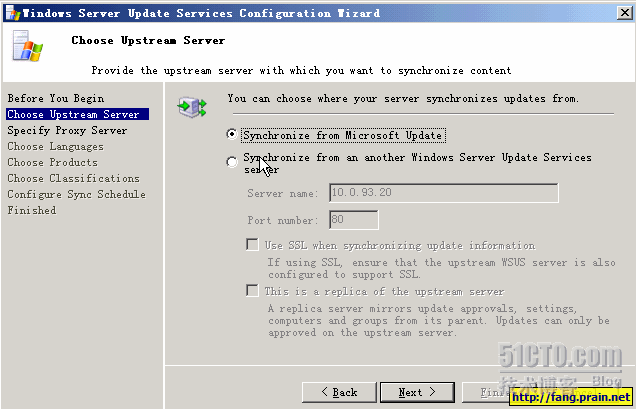This screenshot has height=409, width=636.
Task: Select Synchronize from Microsoft Update radio button
Action: pos(232,134)
